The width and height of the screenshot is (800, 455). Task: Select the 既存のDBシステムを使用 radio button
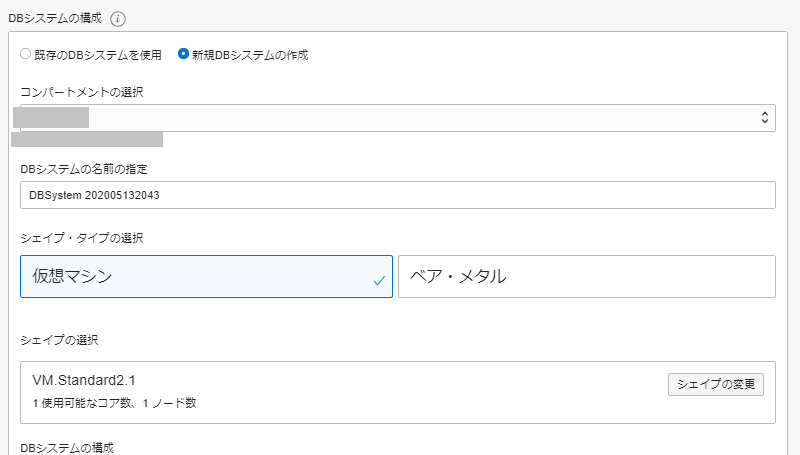point(26,54)
